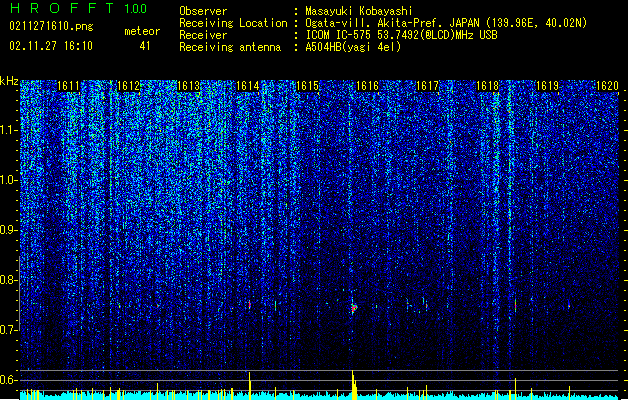Click the 0.7 kHz axis label

point(9,330)
